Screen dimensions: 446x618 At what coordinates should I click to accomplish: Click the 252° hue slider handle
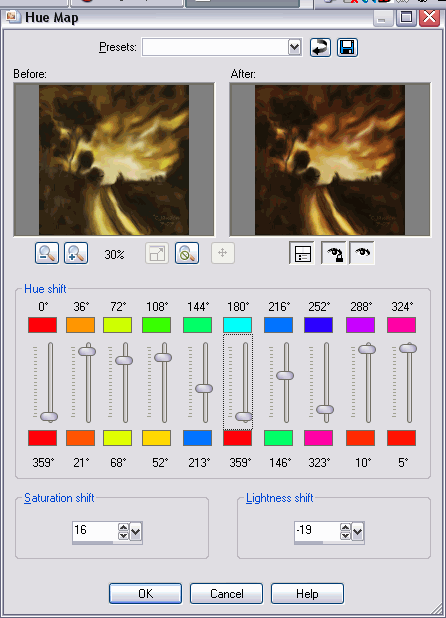click(325, 409)
